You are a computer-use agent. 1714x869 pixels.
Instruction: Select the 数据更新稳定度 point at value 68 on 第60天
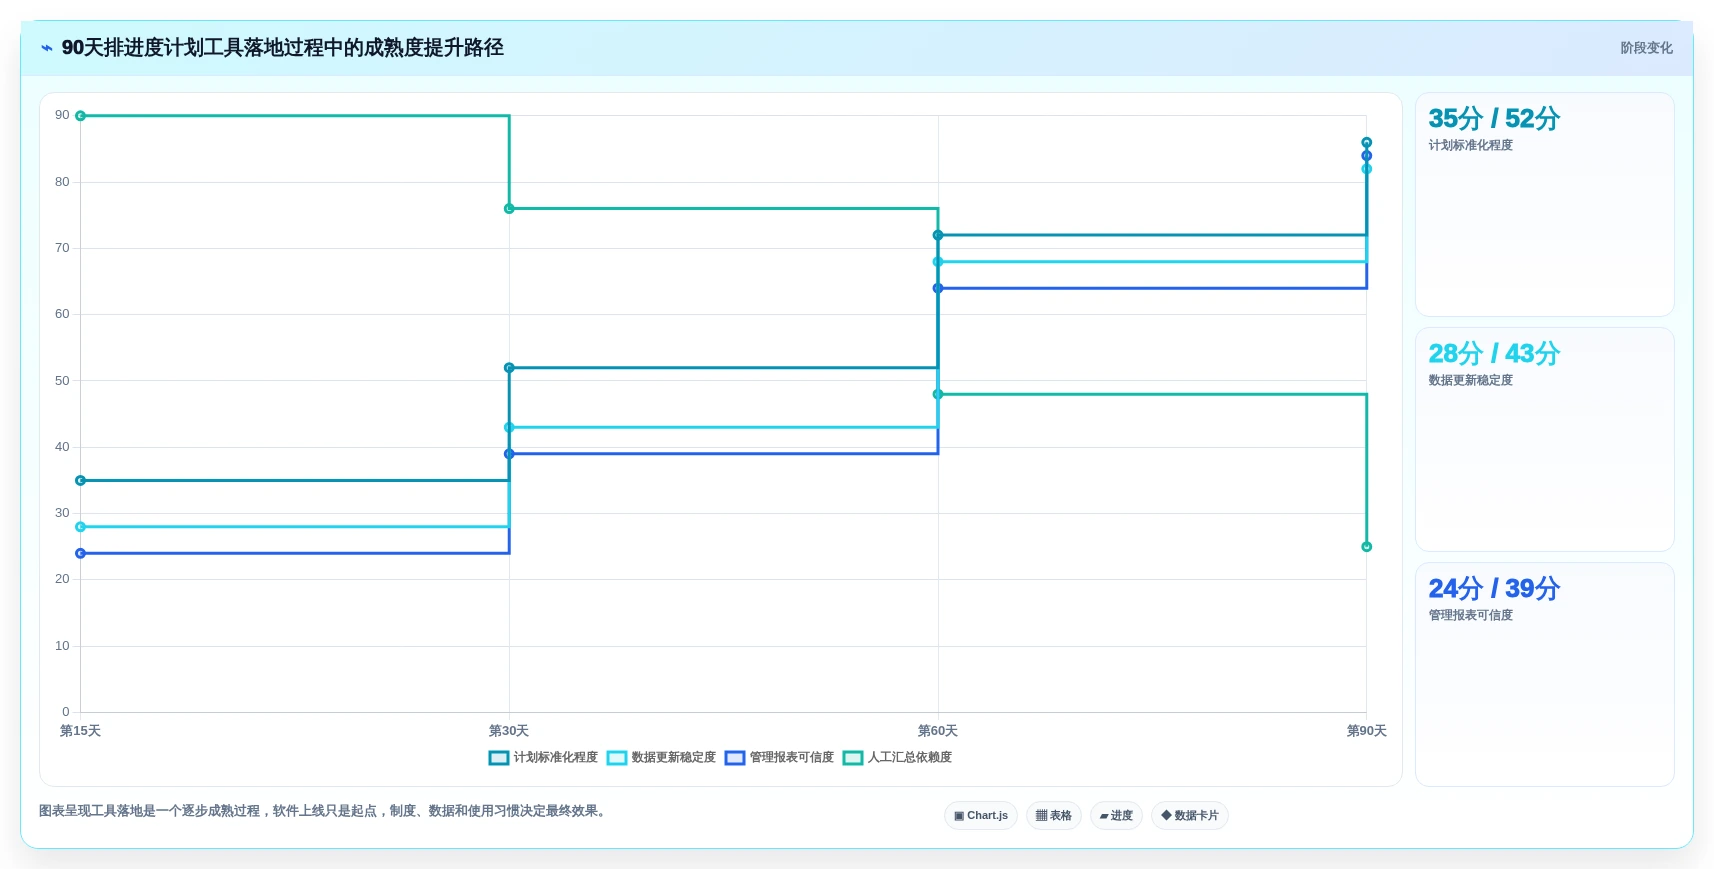[x=938, y=262]
